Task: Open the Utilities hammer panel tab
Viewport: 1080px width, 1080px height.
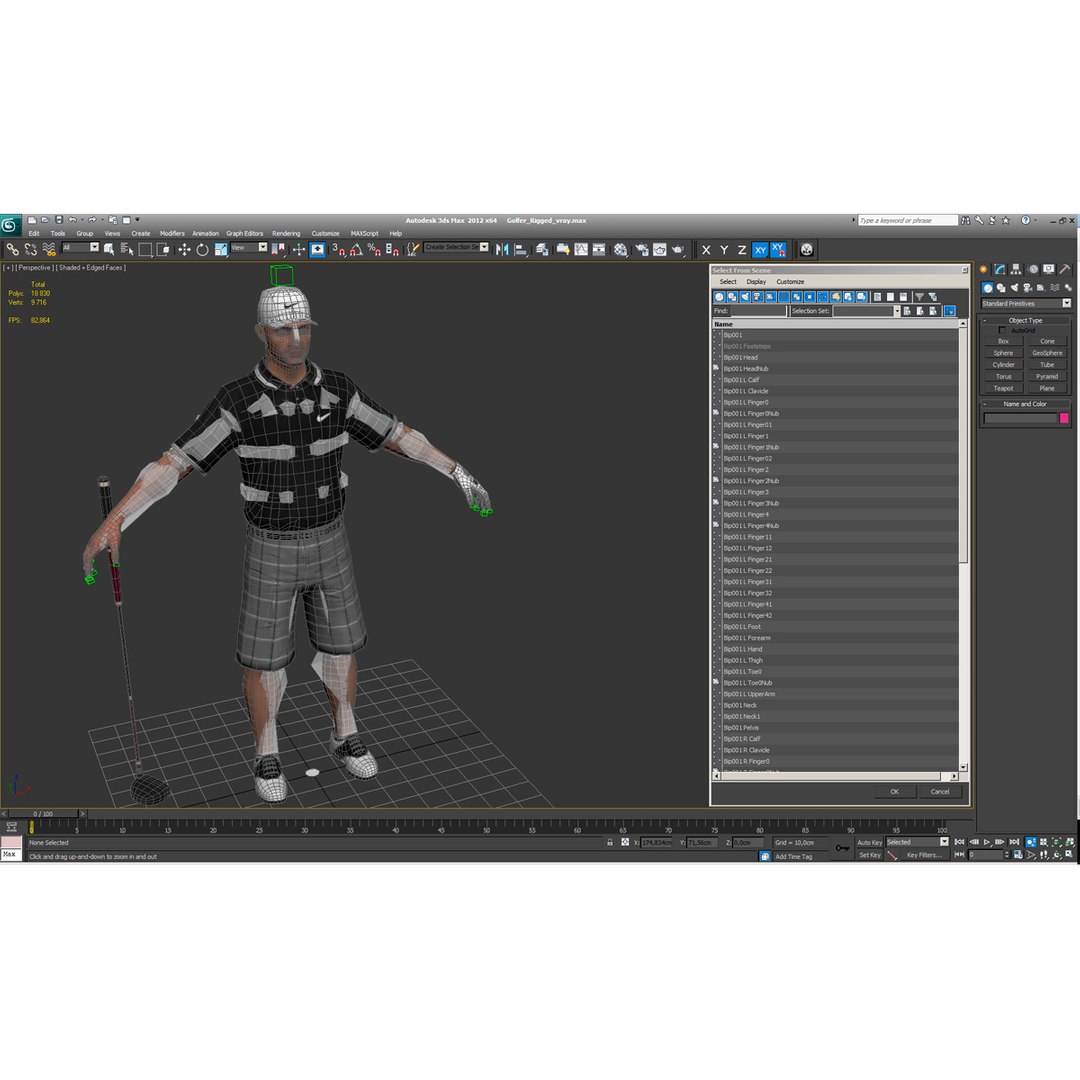Action: (x=1065, y=269)
